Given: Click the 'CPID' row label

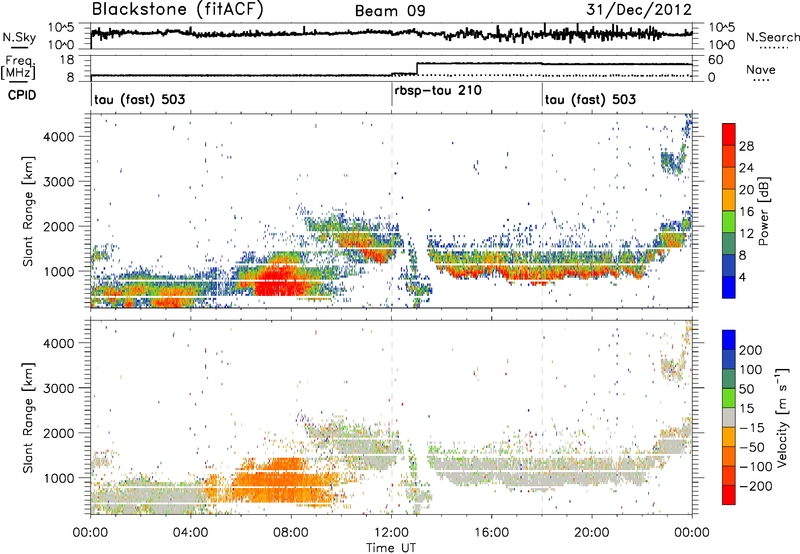Looking at the screenshot, I should point(22,95).
